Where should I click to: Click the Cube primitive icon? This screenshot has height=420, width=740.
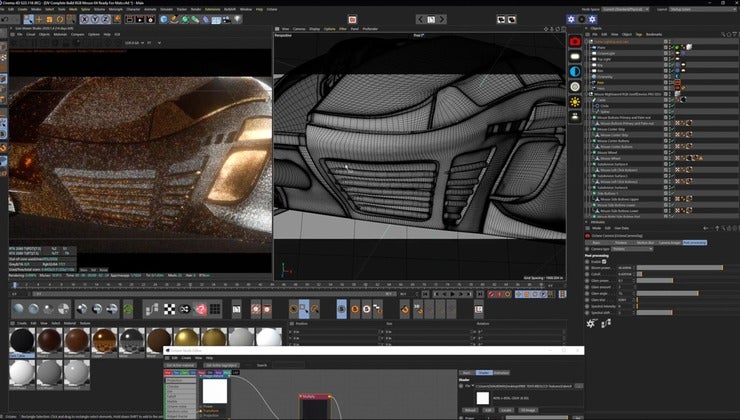[x=164, y=19]
